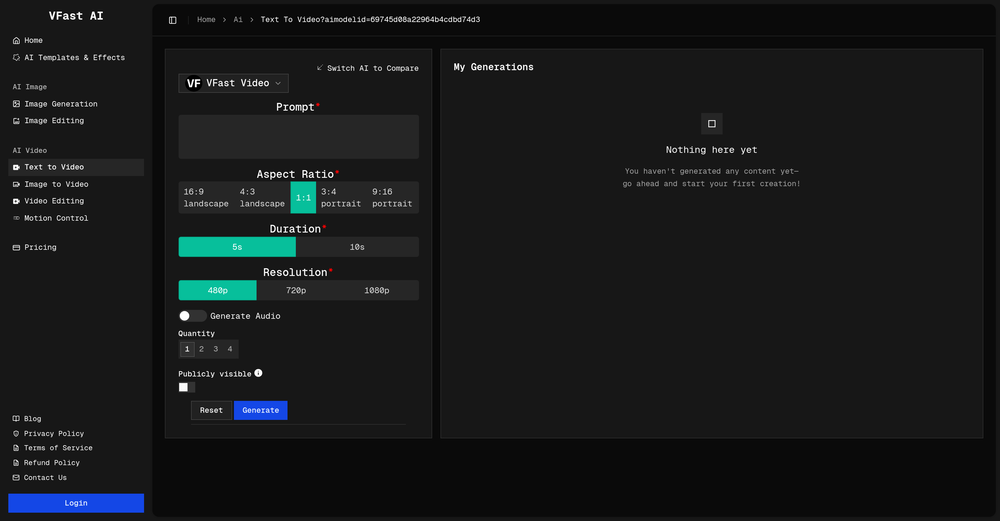1000x521 pixels.
Task: Click Switch AI to Compare
Action: 367,68
